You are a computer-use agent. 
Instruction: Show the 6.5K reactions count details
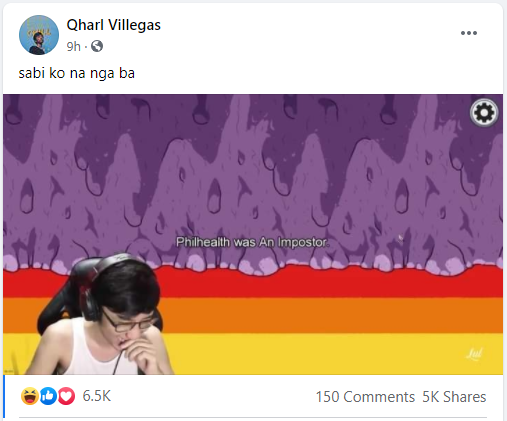[x=97, y=396]
